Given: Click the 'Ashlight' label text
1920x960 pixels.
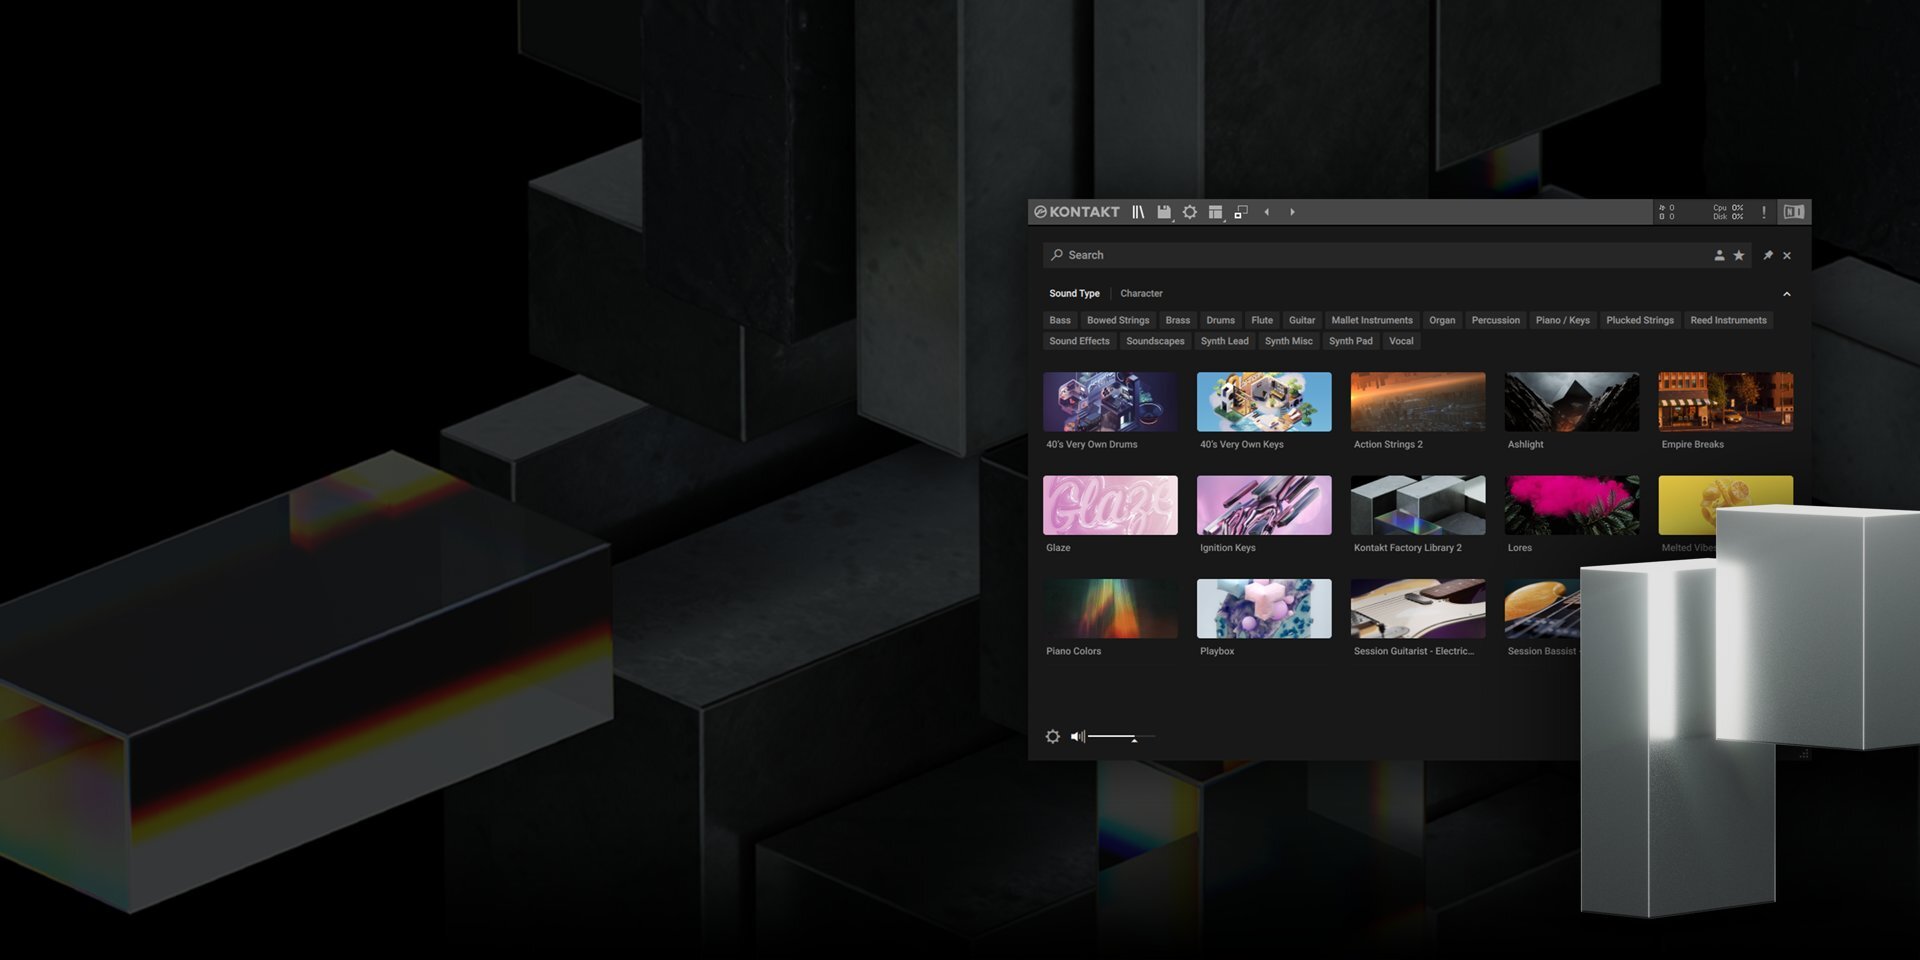Looking at the screenshot, I should coord(1526,445).
